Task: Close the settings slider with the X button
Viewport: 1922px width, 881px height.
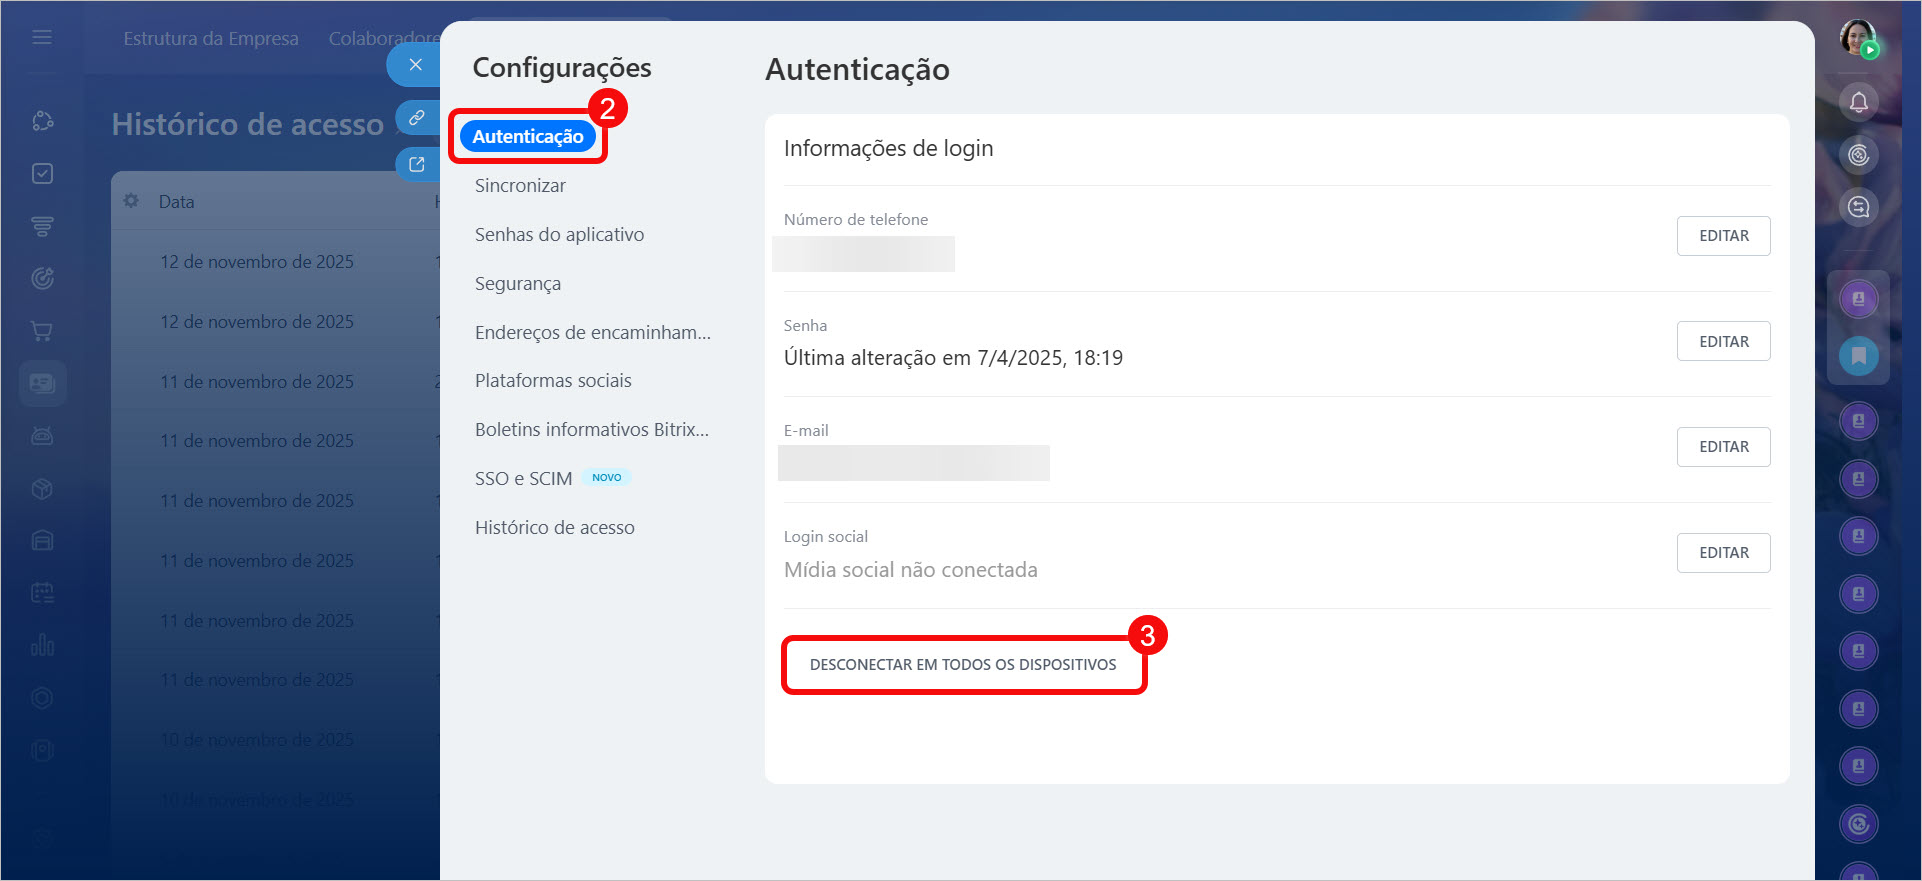Action: [416, 65]
